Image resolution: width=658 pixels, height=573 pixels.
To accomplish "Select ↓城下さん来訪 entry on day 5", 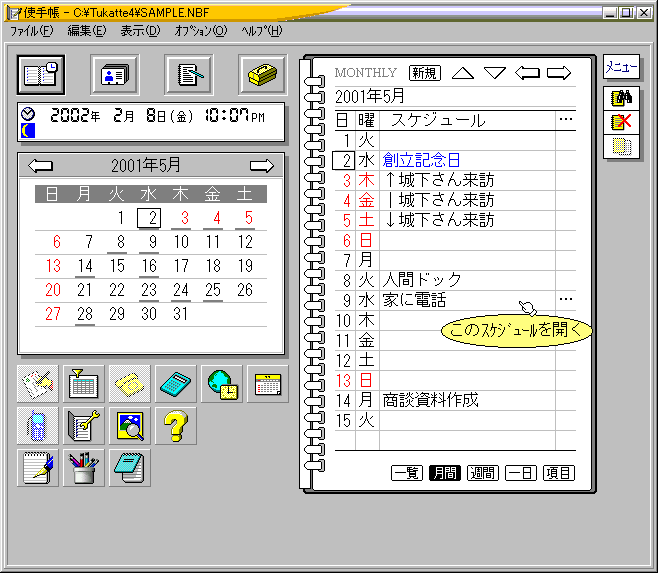I will (439, 220).
